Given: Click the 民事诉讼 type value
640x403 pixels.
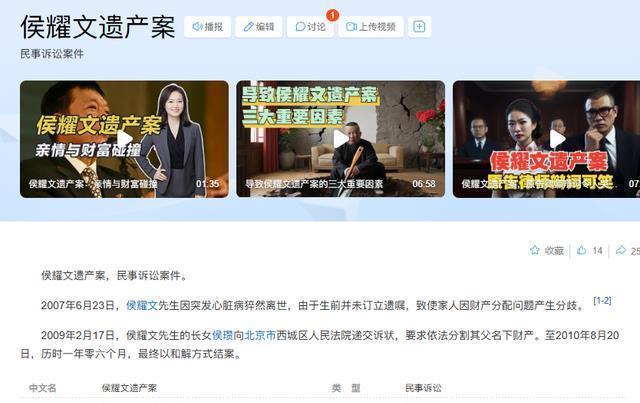Looking at the screenshot, I should point(423,388).
